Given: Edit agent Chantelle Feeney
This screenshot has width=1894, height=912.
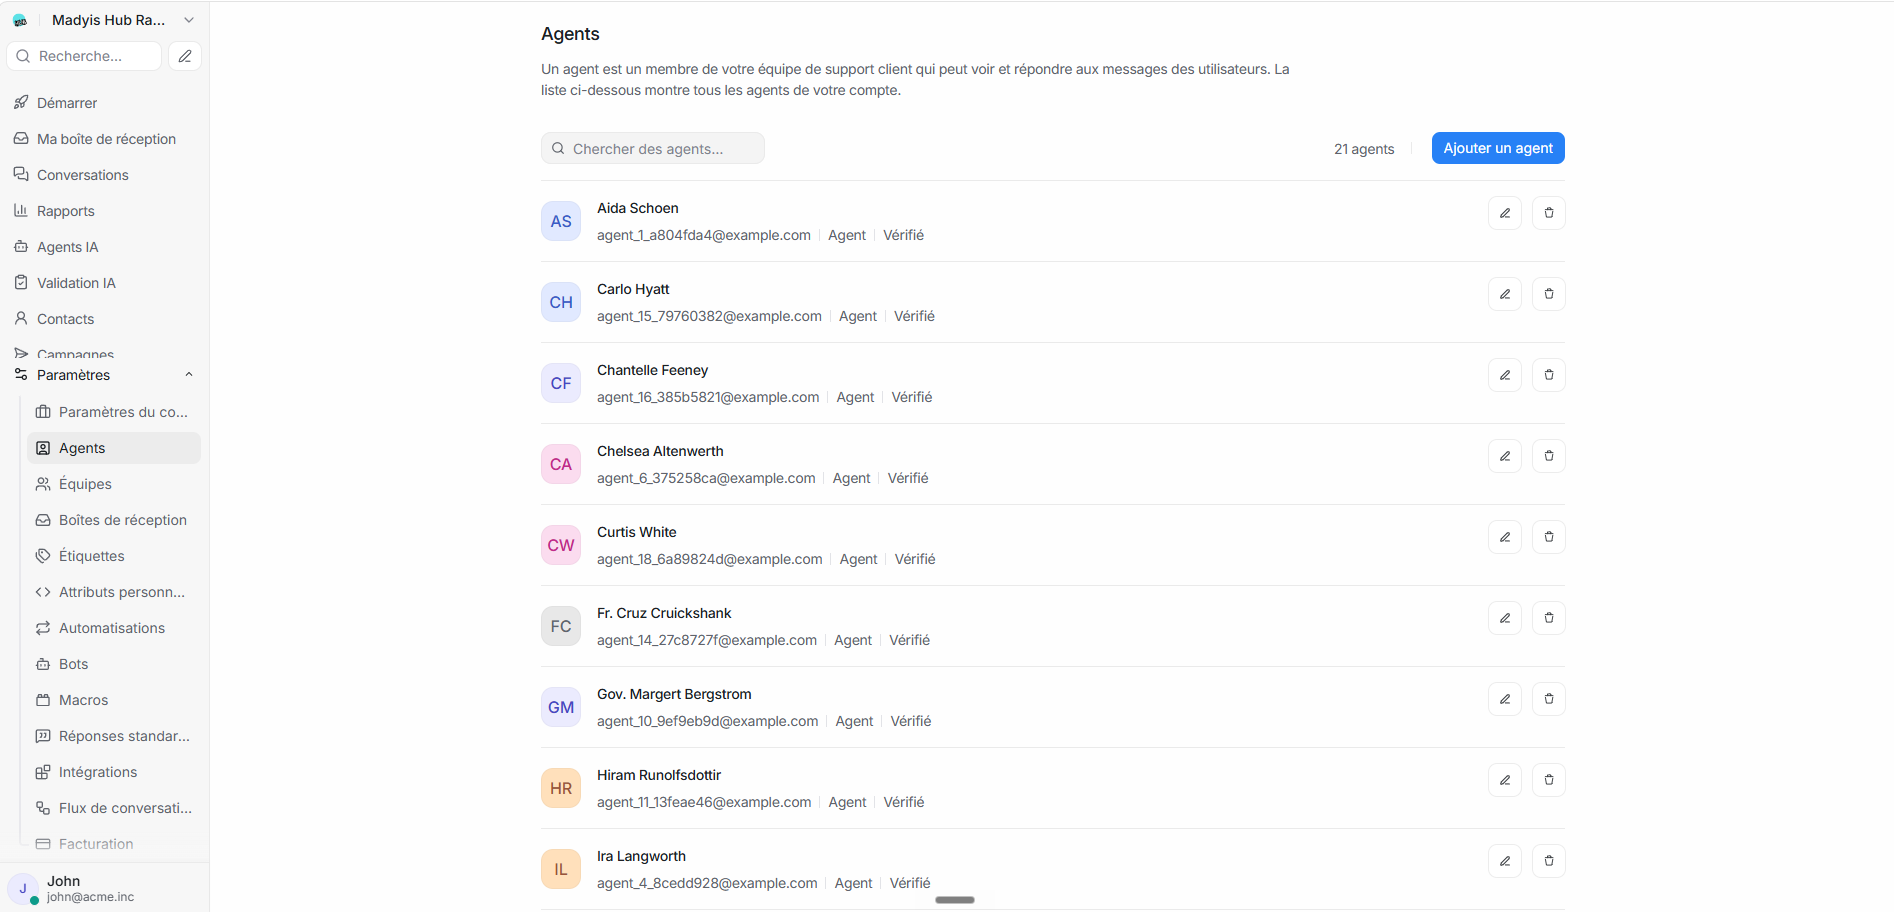Looking at the screenshot, I should coord(1505,375).
